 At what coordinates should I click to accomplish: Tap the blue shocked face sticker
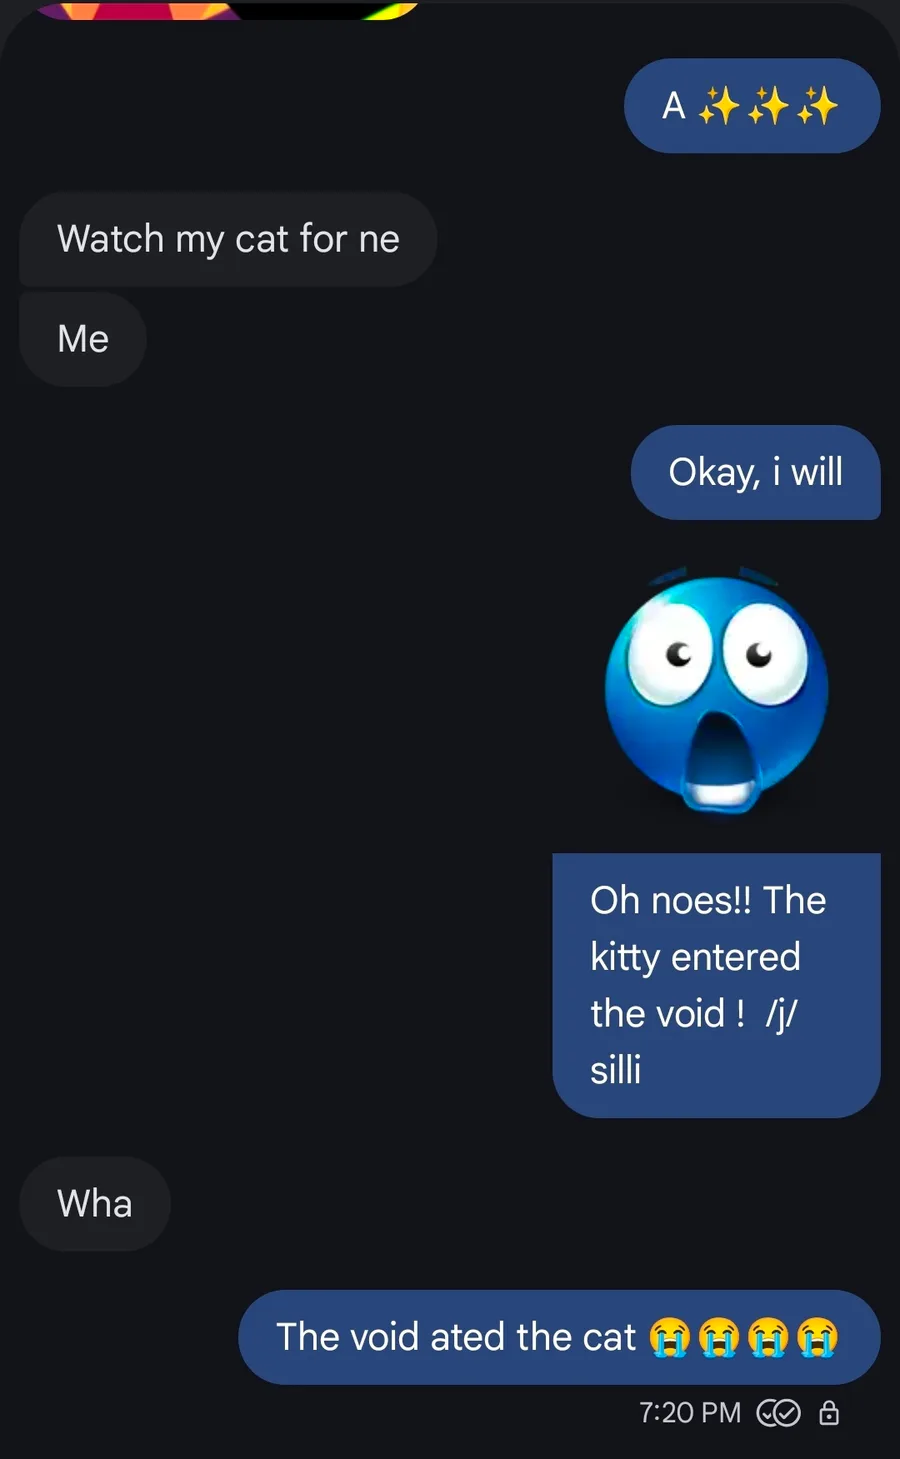pos(717,690)
